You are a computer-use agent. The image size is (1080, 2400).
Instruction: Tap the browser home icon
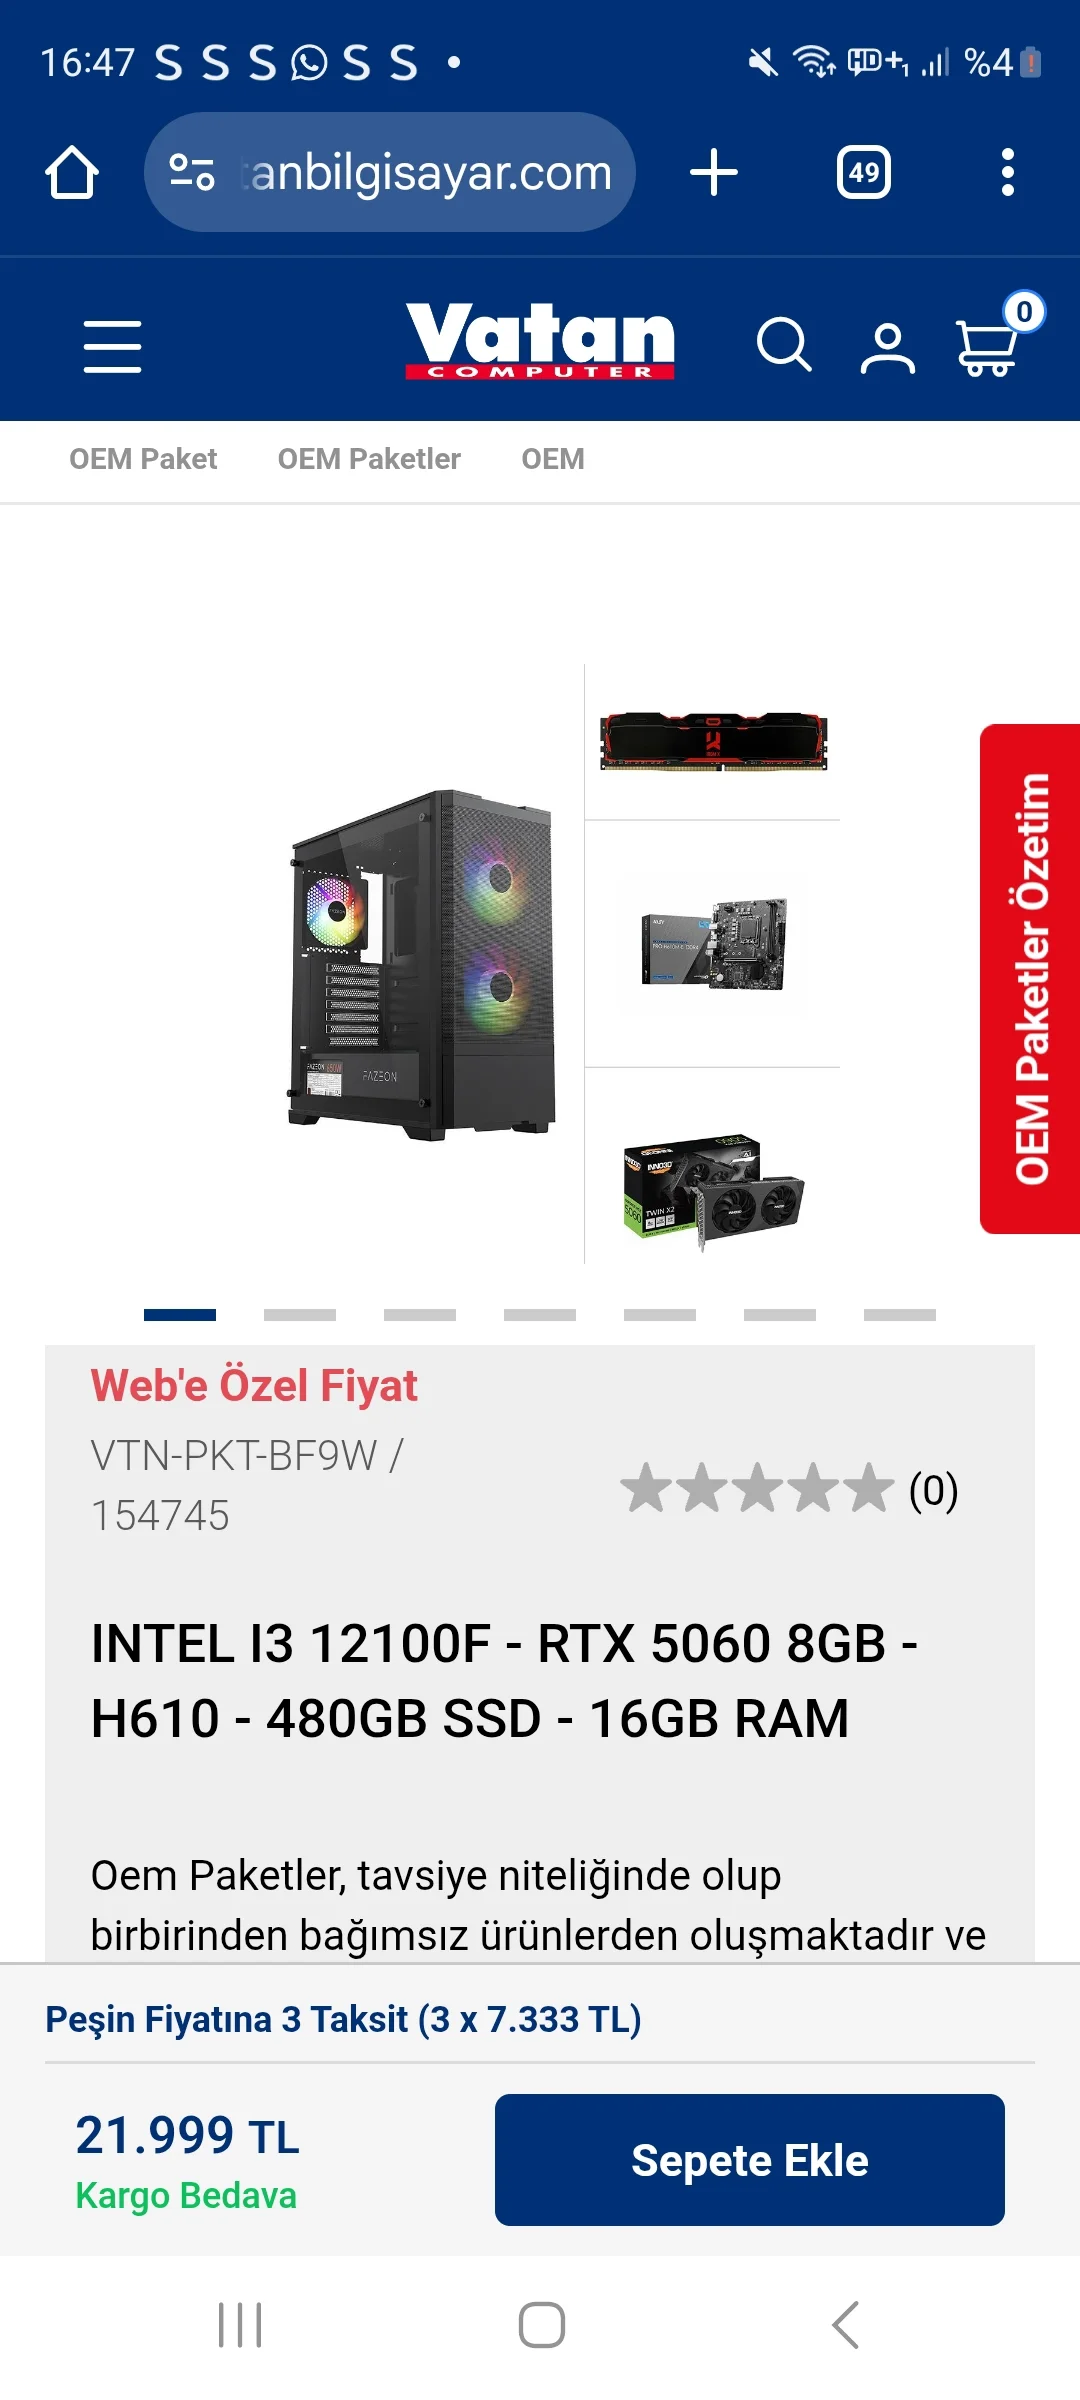click(72, 172)
